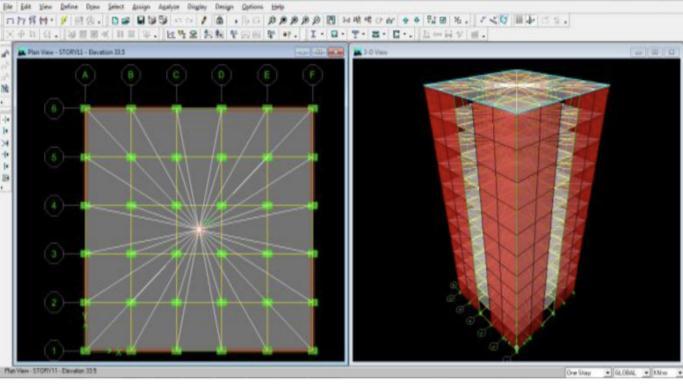Image resolution: width=683 pixels, height=386 pixels.
Task: Click grid bubble 6 in plan view
Action: pyautogui.click(x=54, y=108)
